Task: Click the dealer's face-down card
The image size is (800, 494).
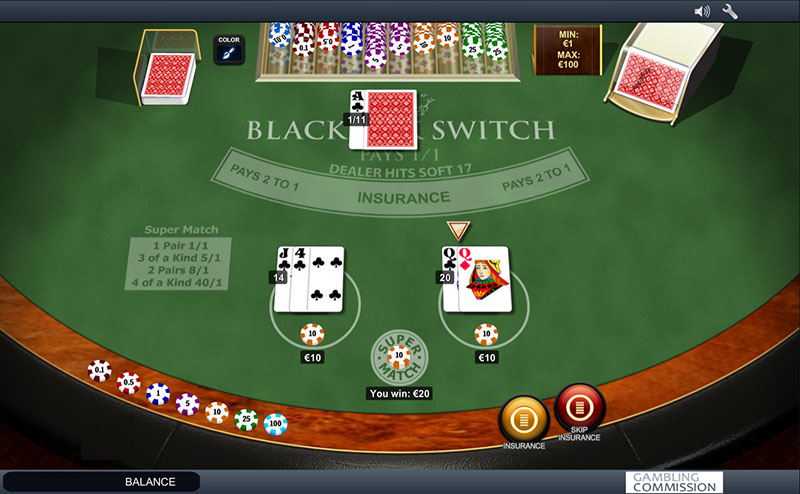Action: click(390, 120)
